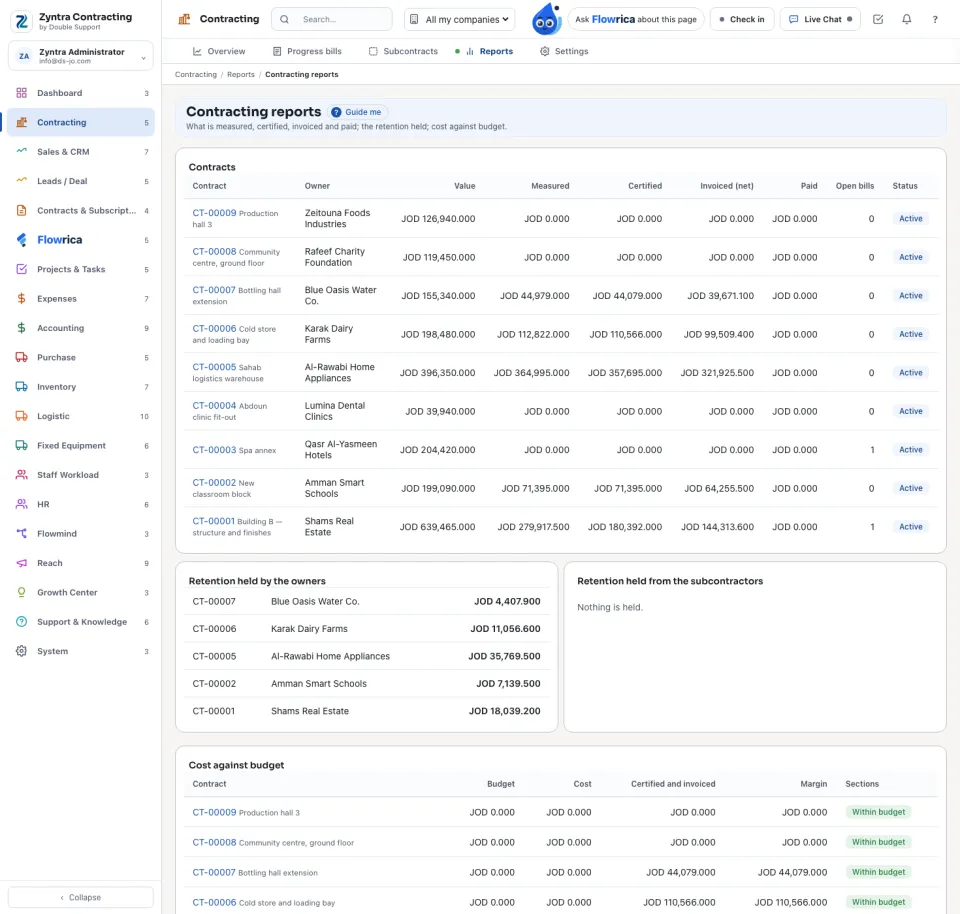Open the Expenses dollar icon
The height and width of the screenshot is (914, 960).
tap(21, 298)
